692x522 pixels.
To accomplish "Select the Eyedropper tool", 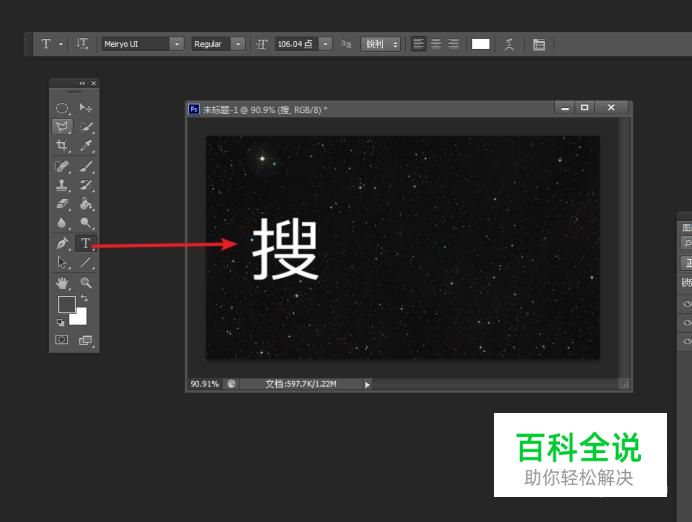I will 86,146.
